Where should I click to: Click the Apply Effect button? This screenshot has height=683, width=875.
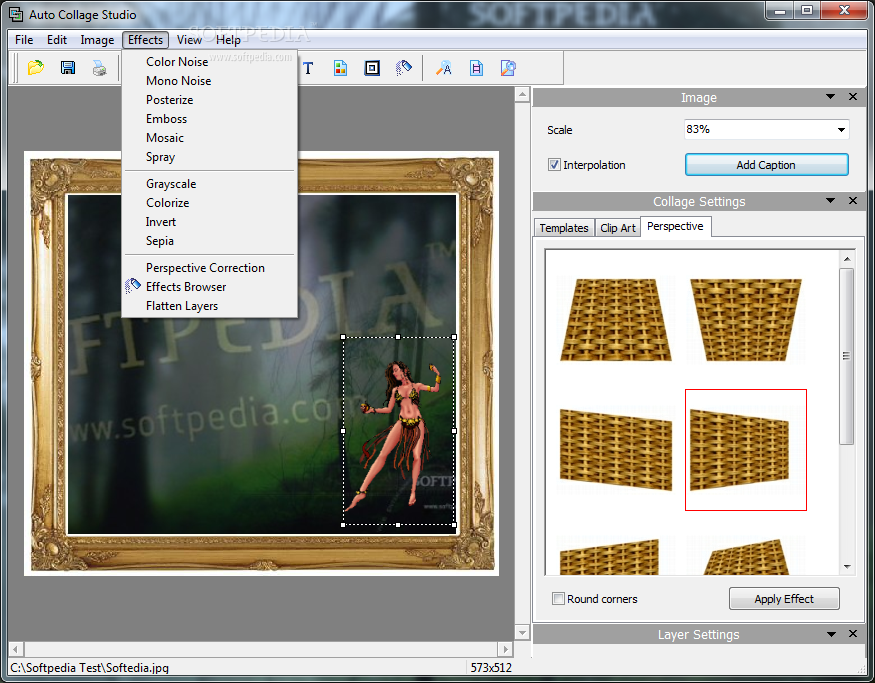click(x=784, y=599)
